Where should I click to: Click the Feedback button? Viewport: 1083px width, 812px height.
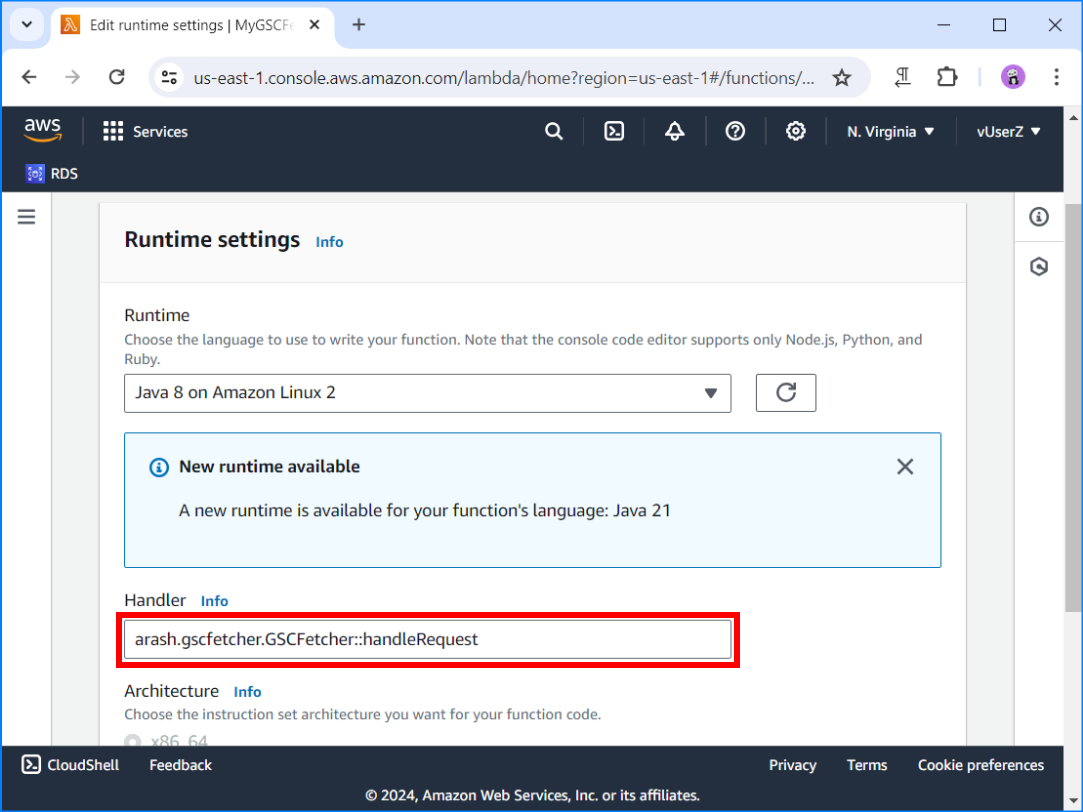point(179,765)
